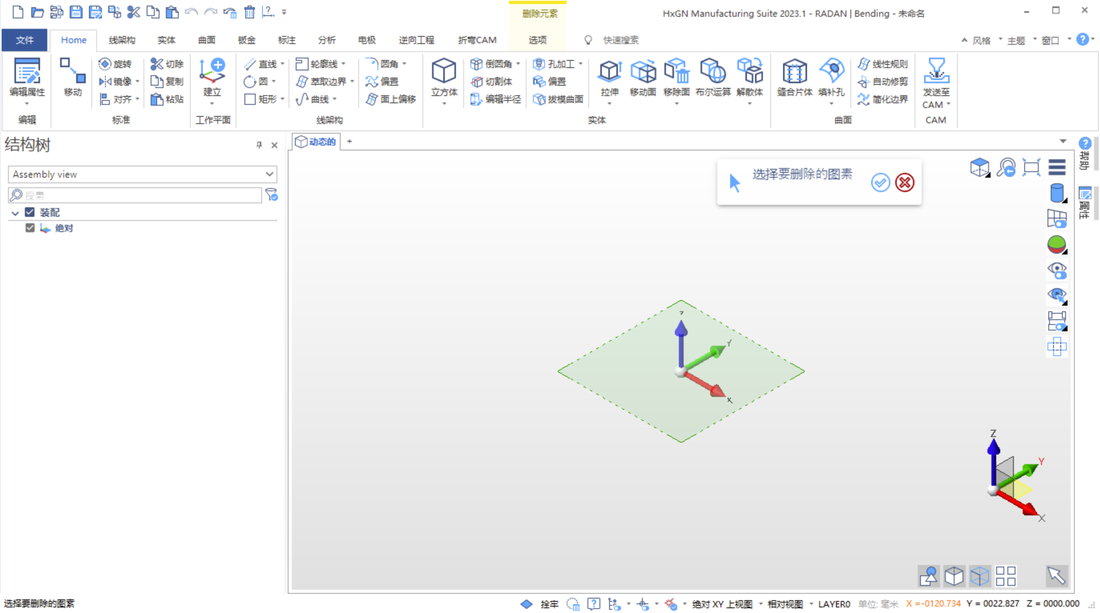Screen dimensions: 1100x613
Task: Click 发送至 CAM send to CAM
Action: click(x=936, y=83)
